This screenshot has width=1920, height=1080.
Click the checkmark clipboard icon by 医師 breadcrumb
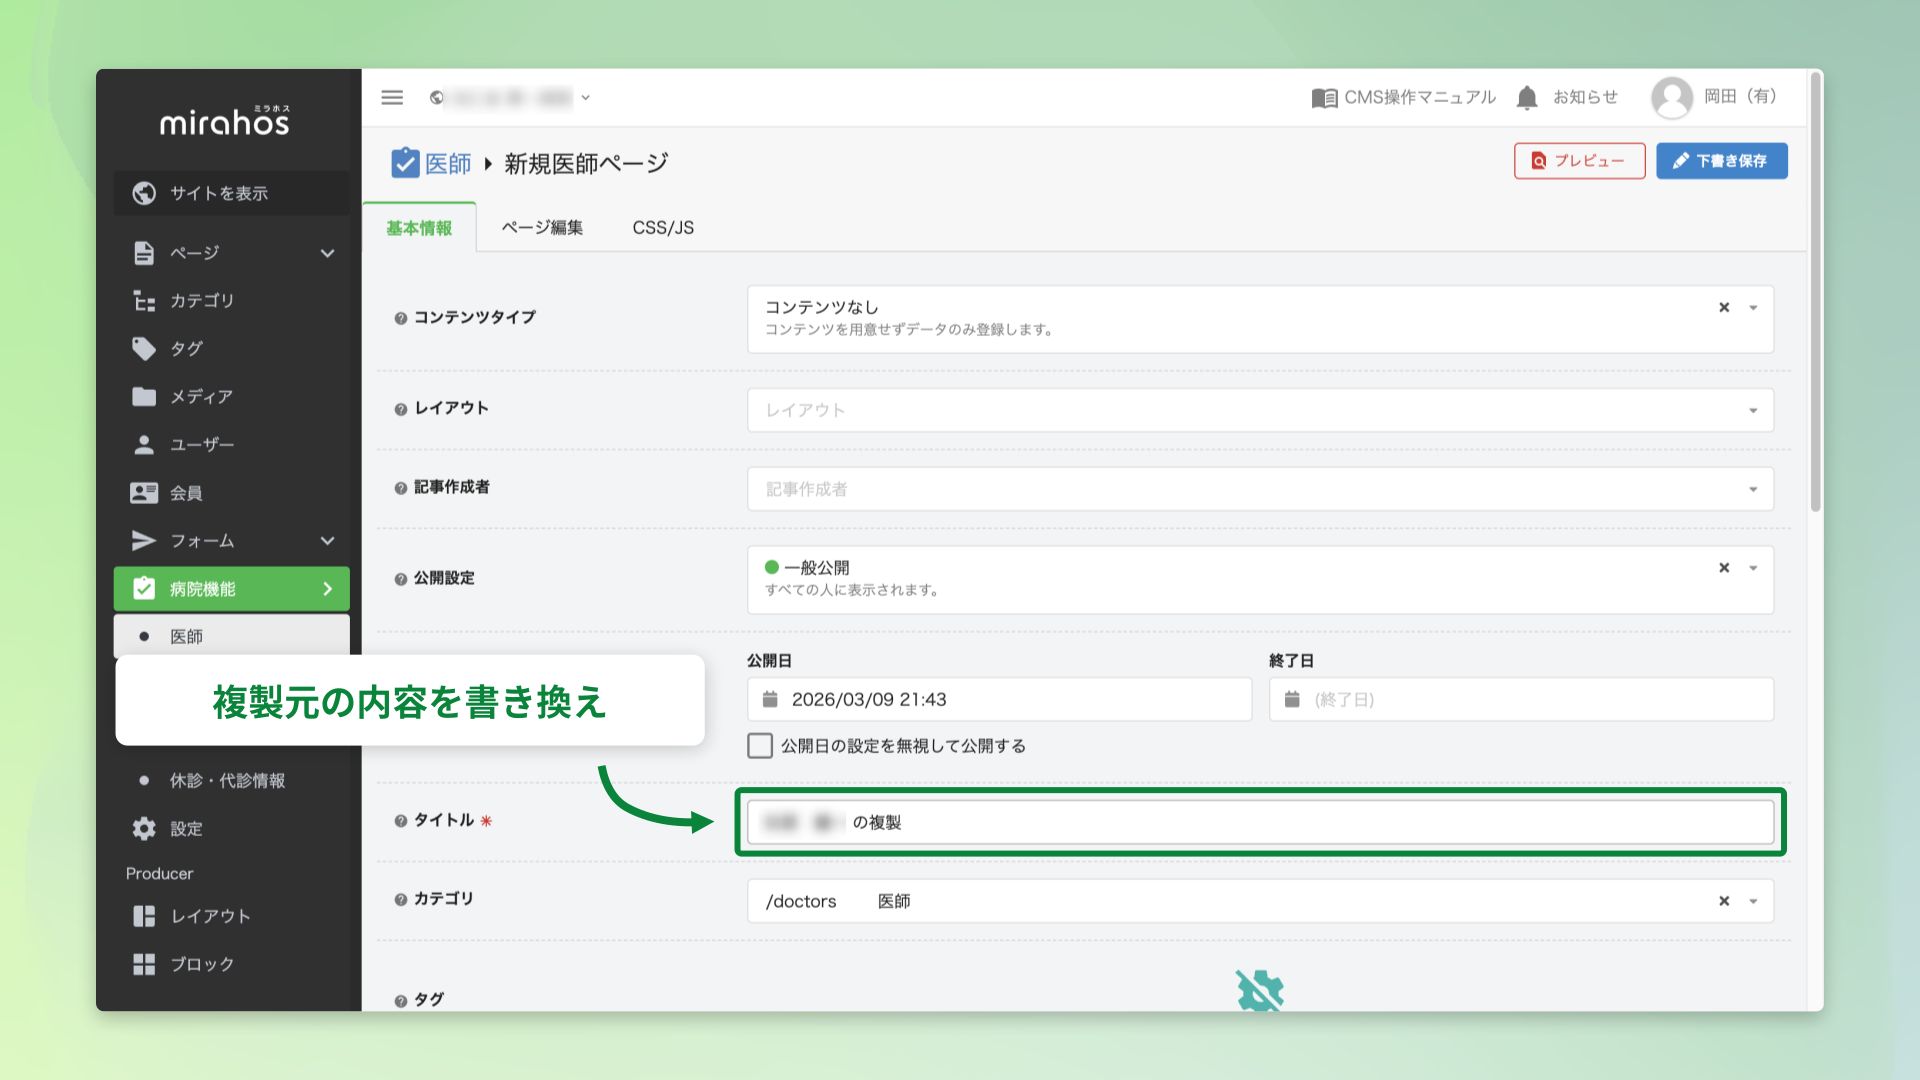pyautogui.click(x=405, y=162)
